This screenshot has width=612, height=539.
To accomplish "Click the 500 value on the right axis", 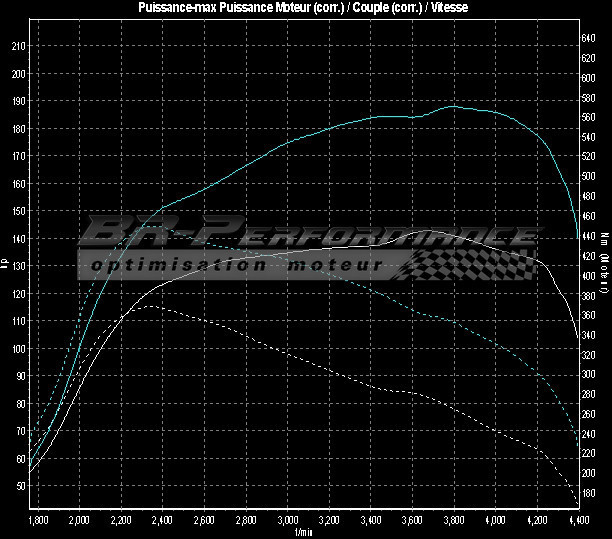I will click(x=589, y=176).
